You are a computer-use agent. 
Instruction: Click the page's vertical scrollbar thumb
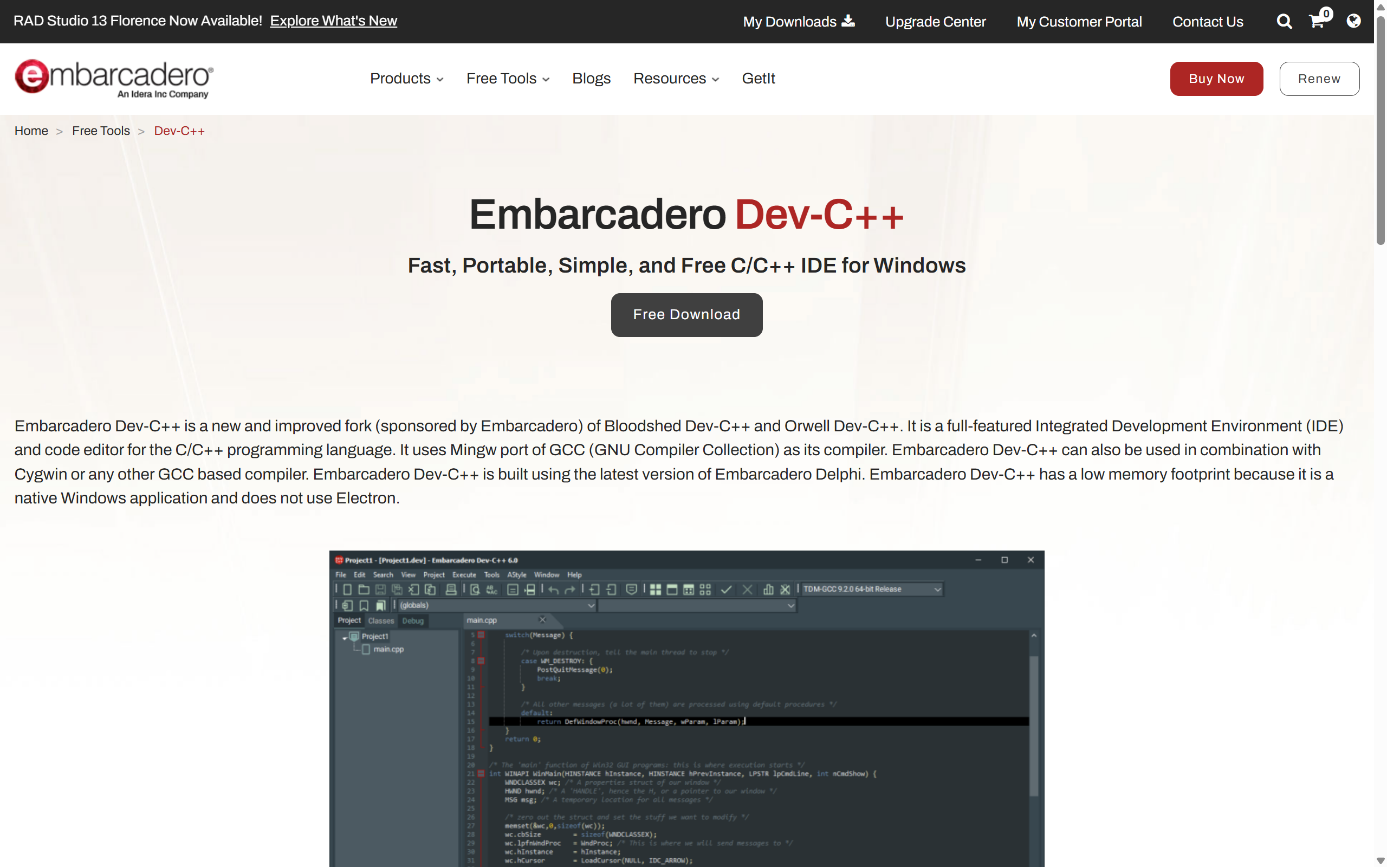(x=1381, y=130)
